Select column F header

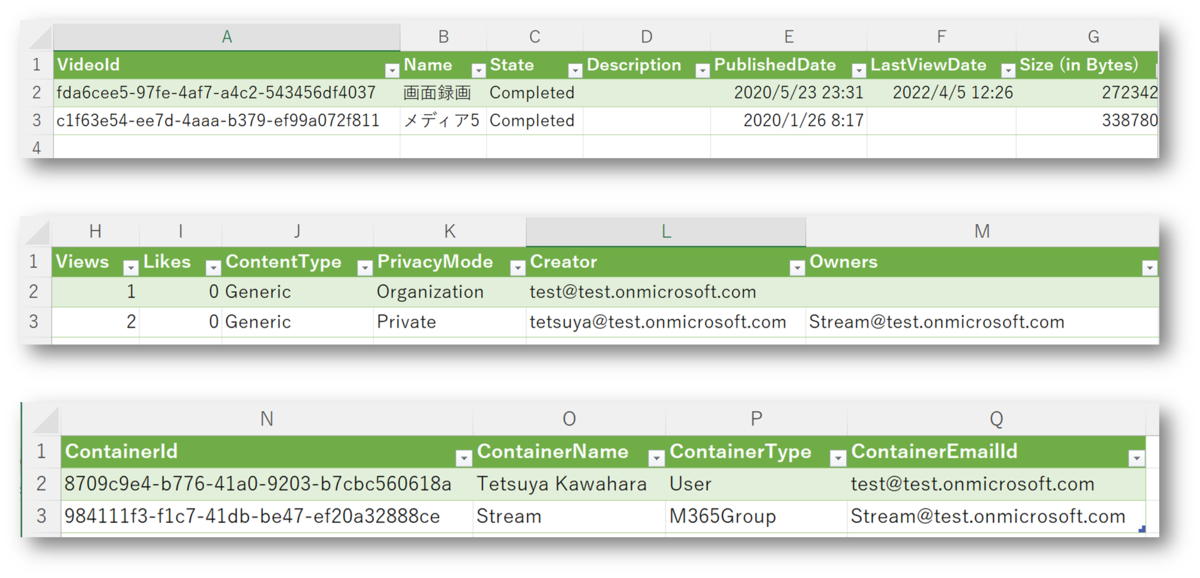click(941, 37)
